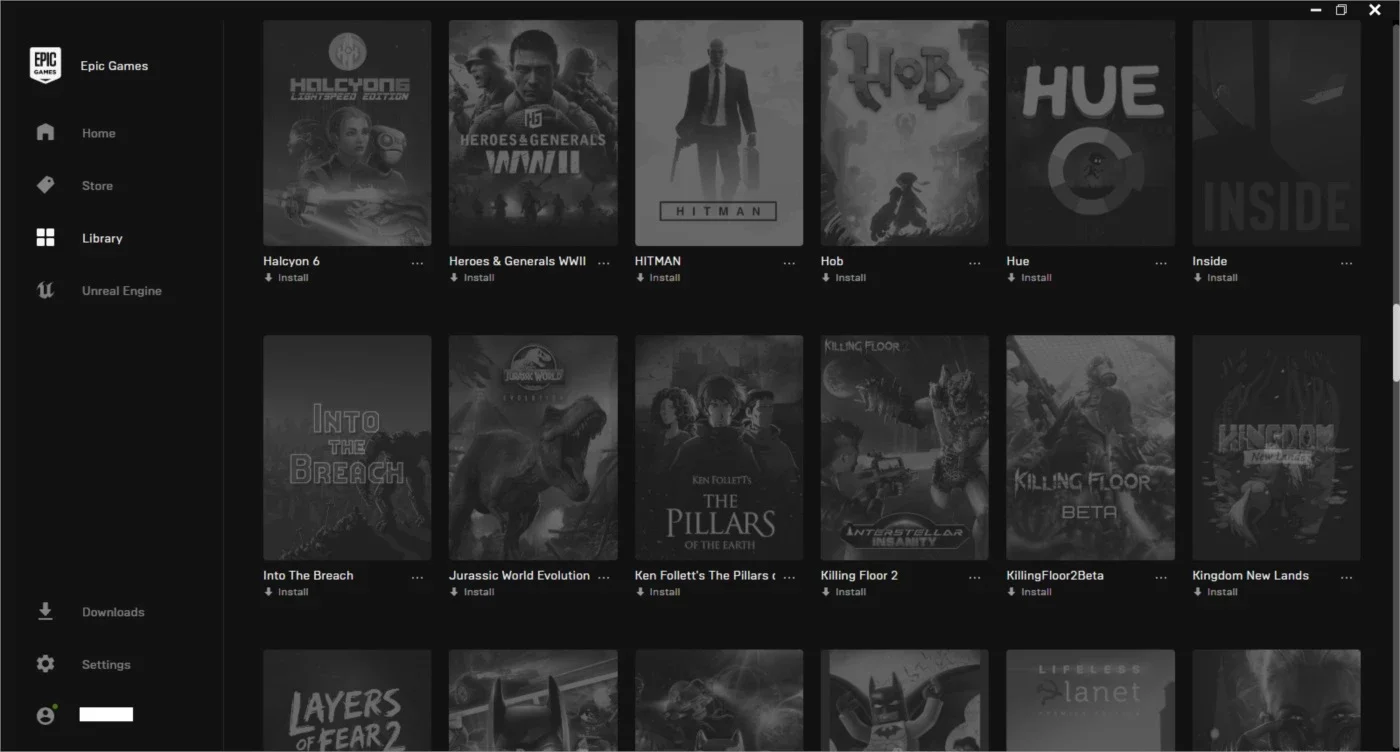Viewport: 1400px width, 752px height.
Task: Maximize the launcher window
Action: pos(1342,9)
